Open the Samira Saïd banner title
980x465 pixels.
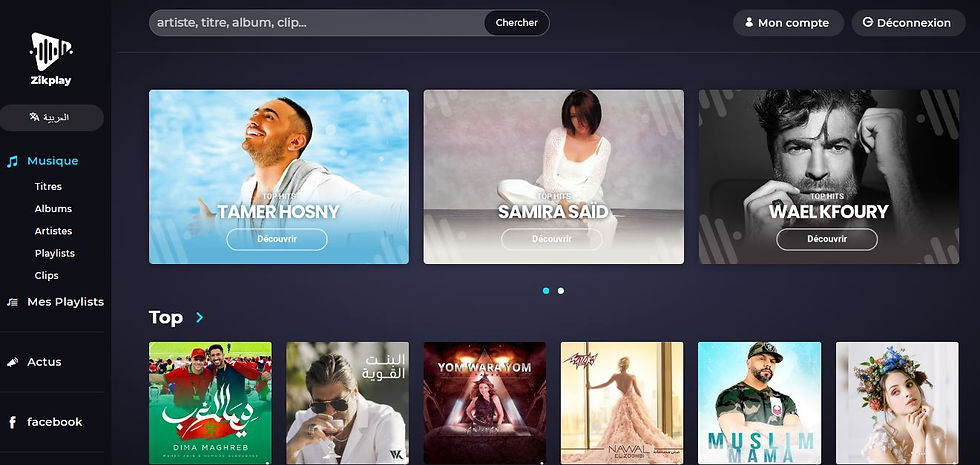(x=552, y=212)
